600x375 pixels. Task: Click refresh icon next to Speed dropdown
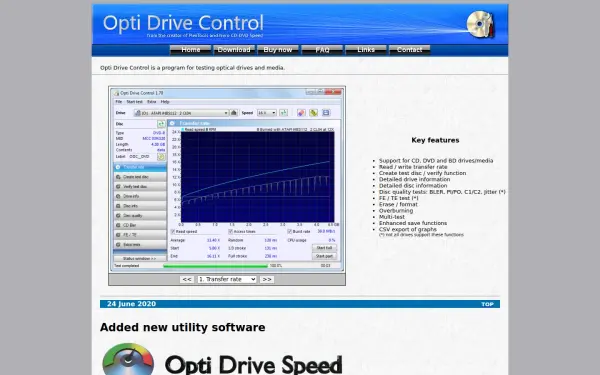coord(284,112)
